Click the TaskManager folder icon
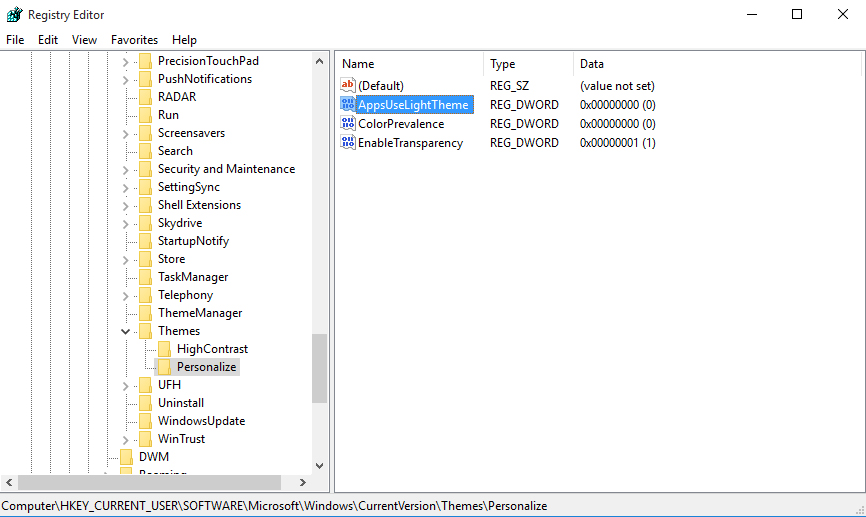This screenshot has height=517, width=866. [x=145, y=277]
